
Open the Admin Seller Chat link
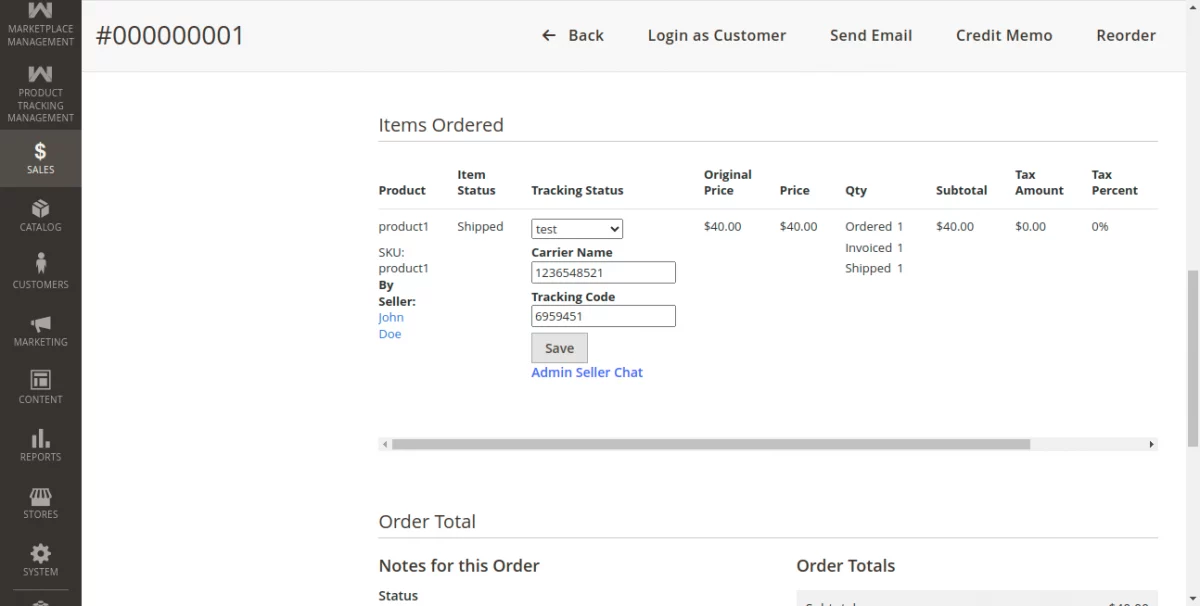(x=587, y=372)
